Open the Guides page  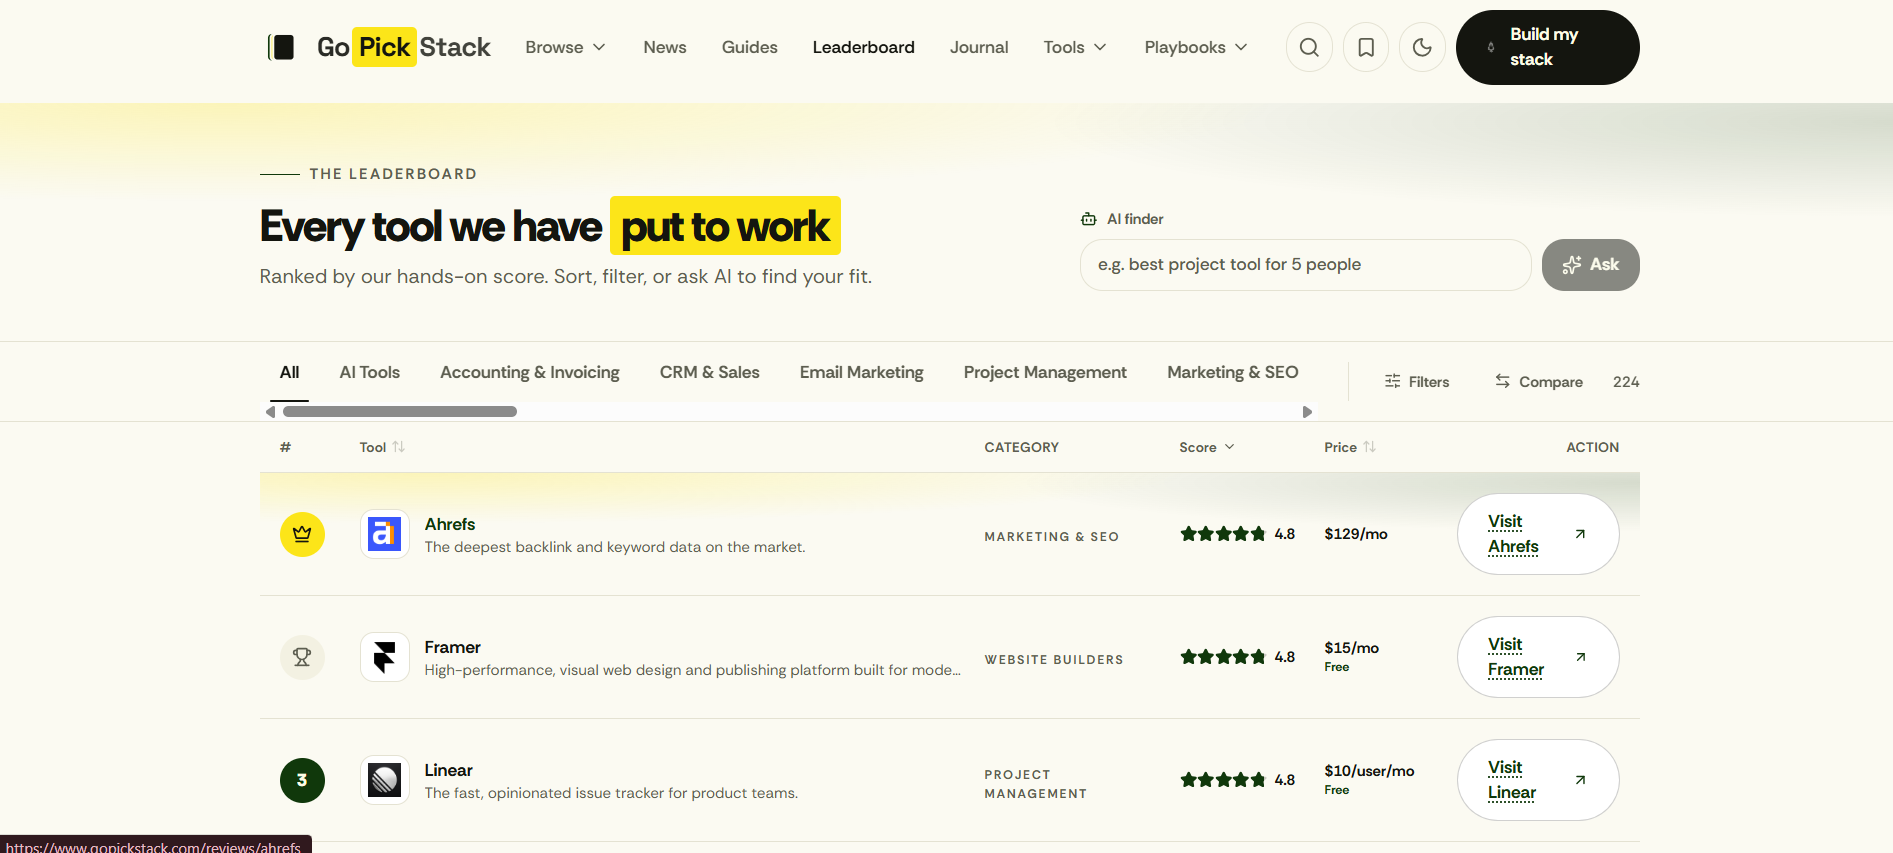(750, 47)
